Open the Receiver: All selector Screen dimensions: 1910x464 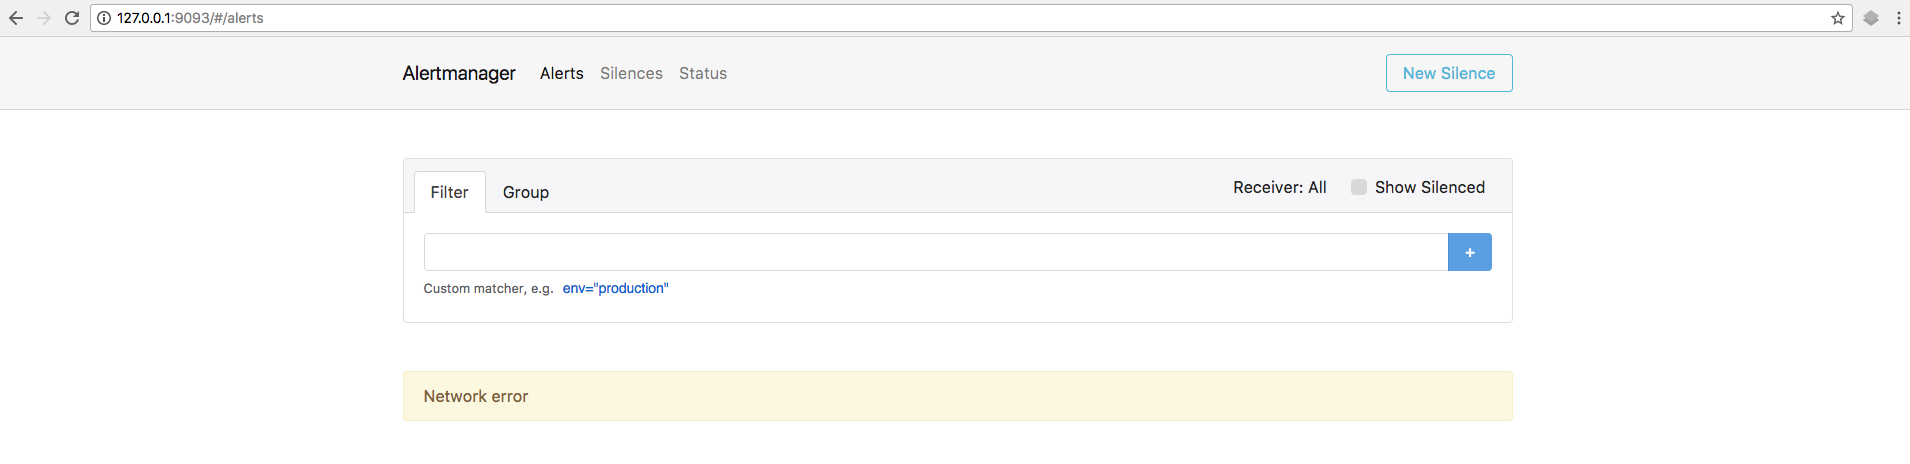coord(1279,187)
